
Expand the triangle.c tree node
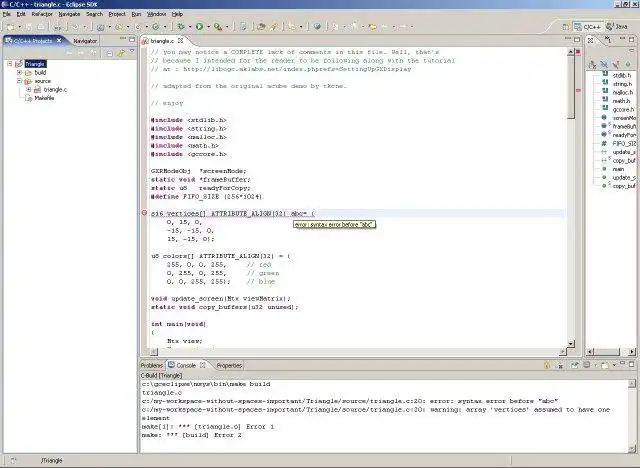(29, 90)
